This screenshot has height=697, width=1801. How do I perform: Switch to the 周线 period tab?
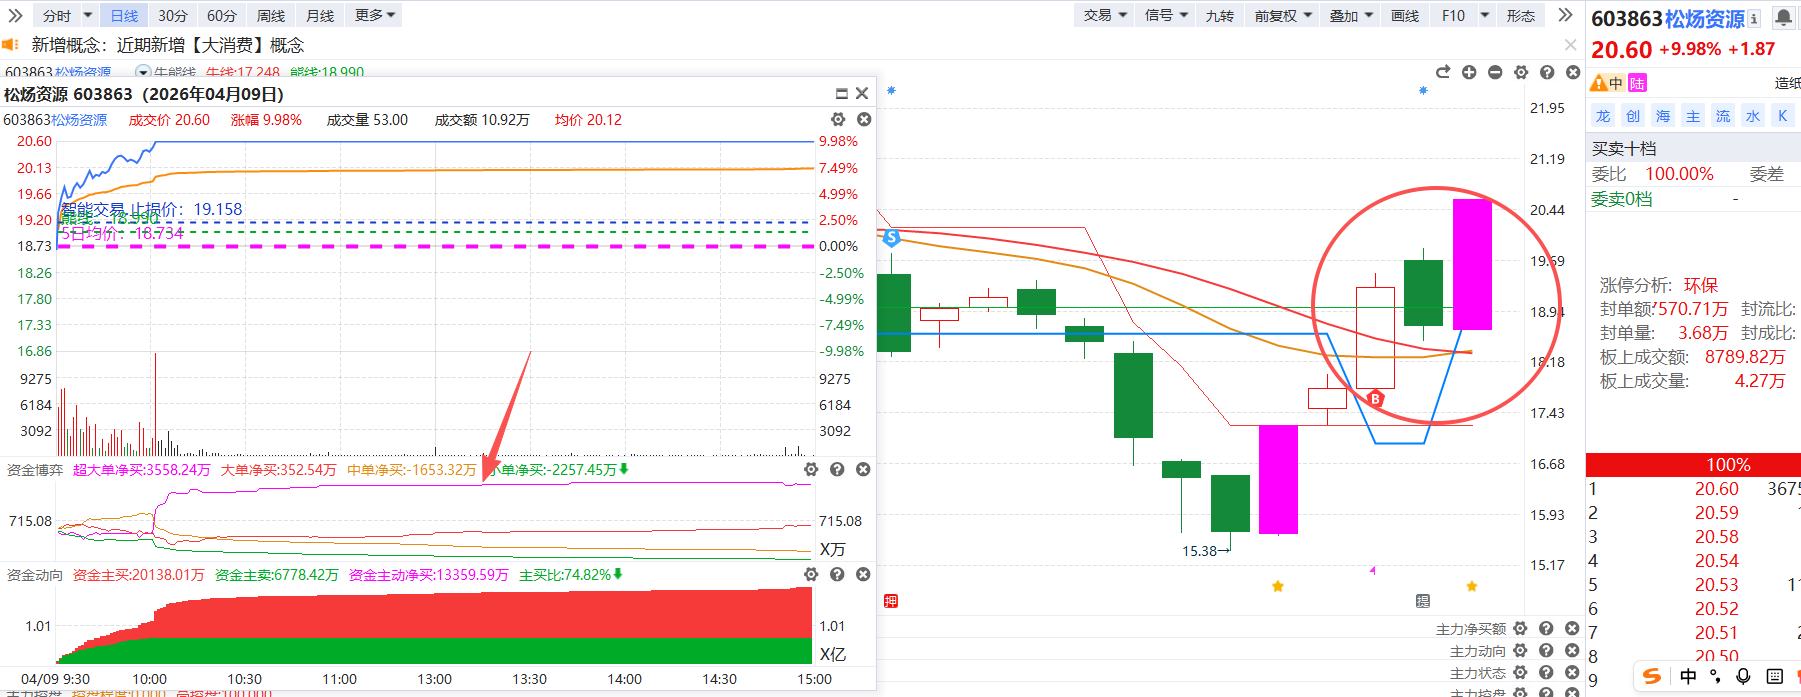point(271,15)
